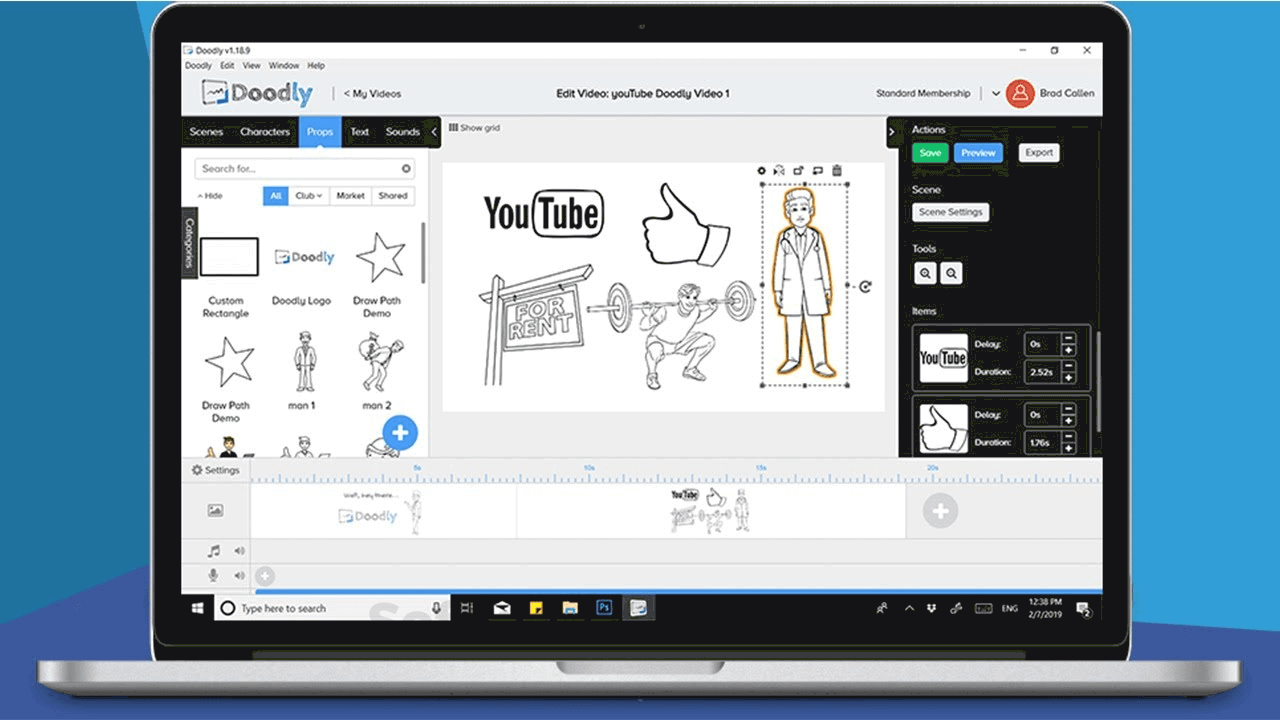Select the Shared filter
Viewport: 1280px width, 720px height.
(393, 196)
